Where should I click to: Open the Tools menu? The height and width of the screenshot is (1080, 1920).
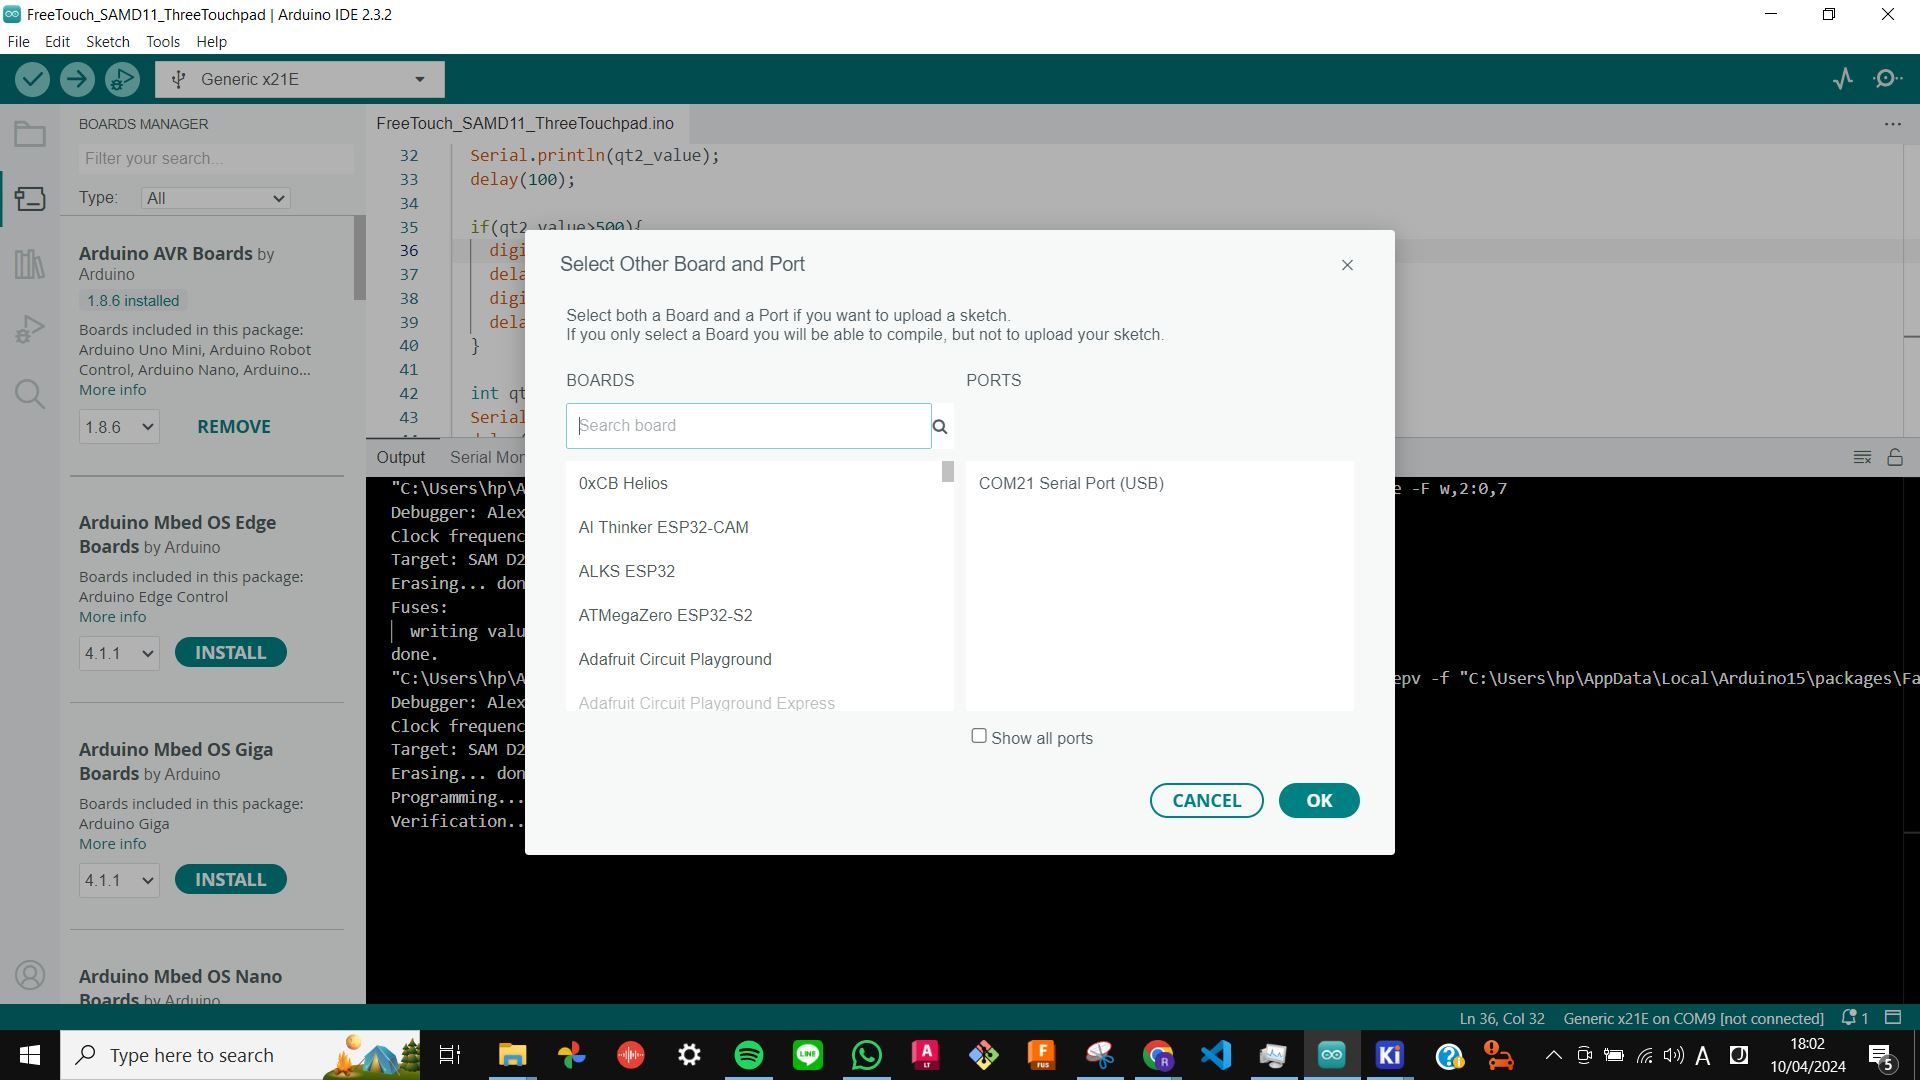coord(161,41)
